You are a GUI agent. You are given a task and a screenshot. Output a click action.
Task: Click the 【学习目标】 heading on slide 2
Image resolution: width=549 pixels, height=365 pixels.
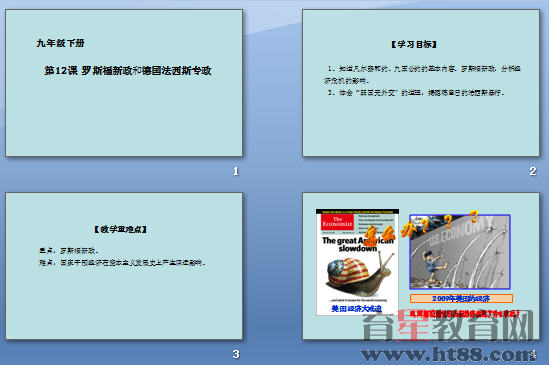click(x=414, y=44)
